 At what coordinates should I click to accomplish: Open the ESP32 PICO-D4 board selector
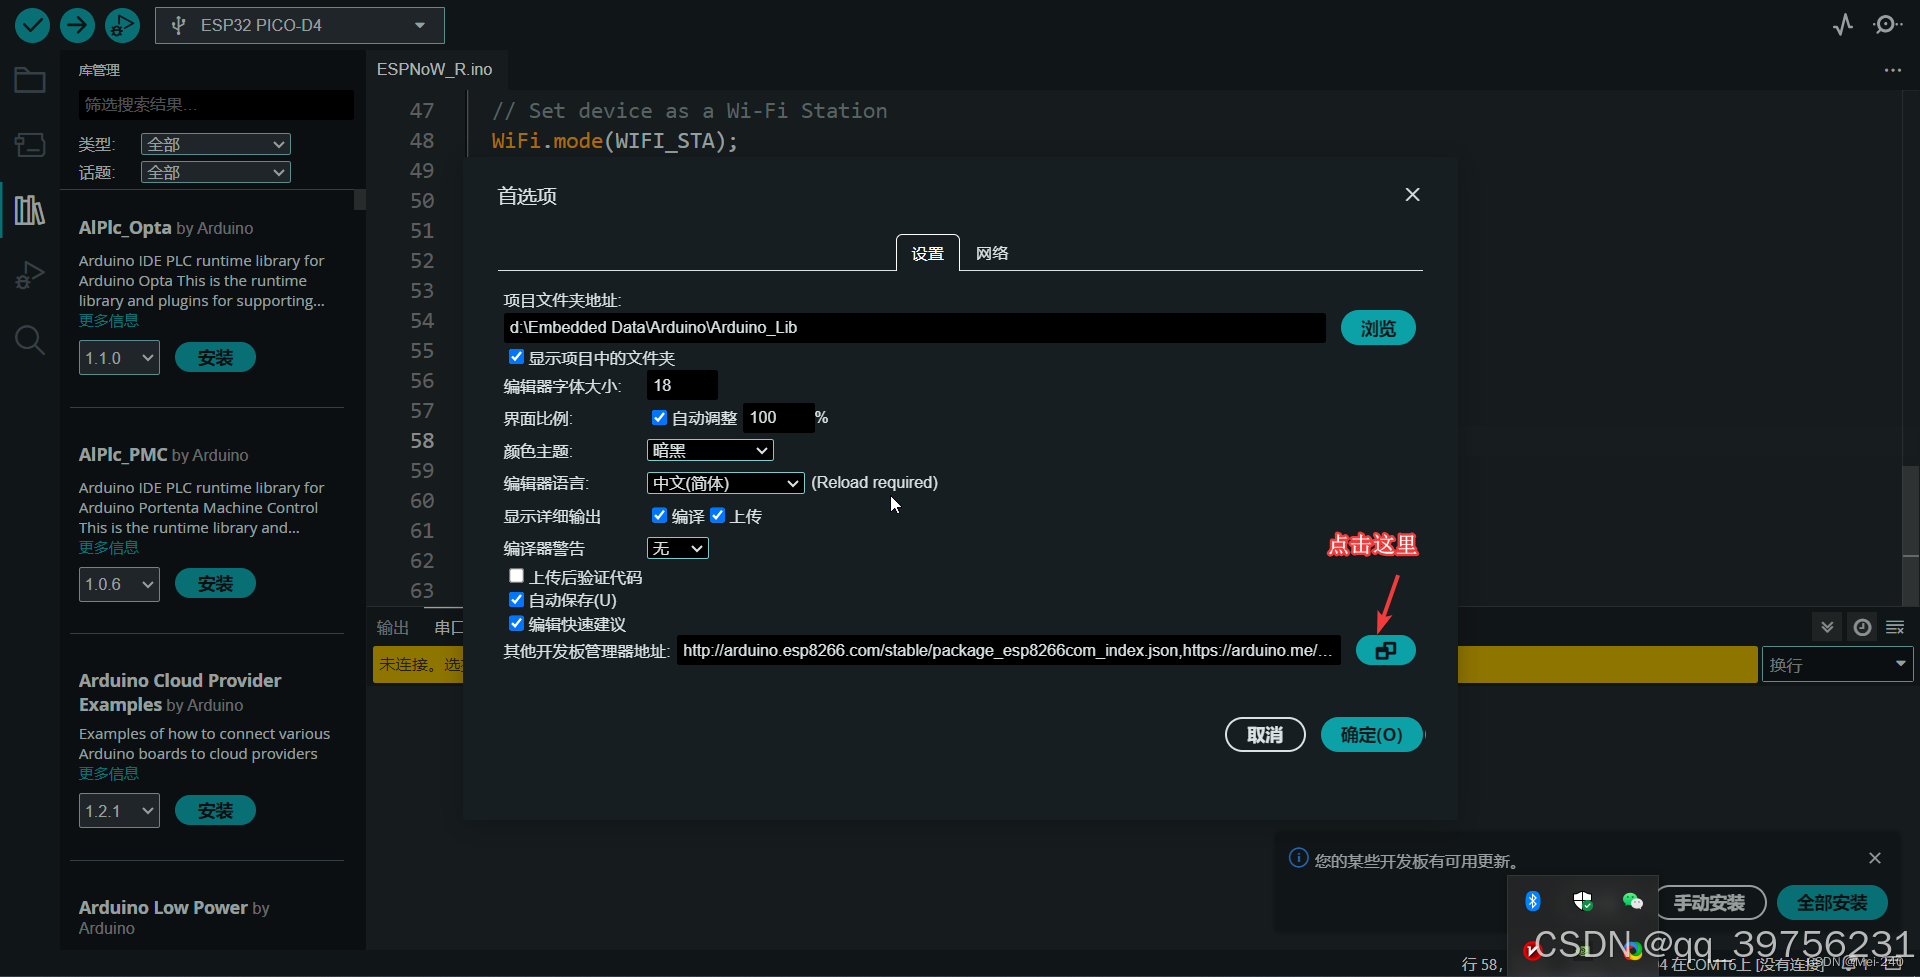(299, 25)
